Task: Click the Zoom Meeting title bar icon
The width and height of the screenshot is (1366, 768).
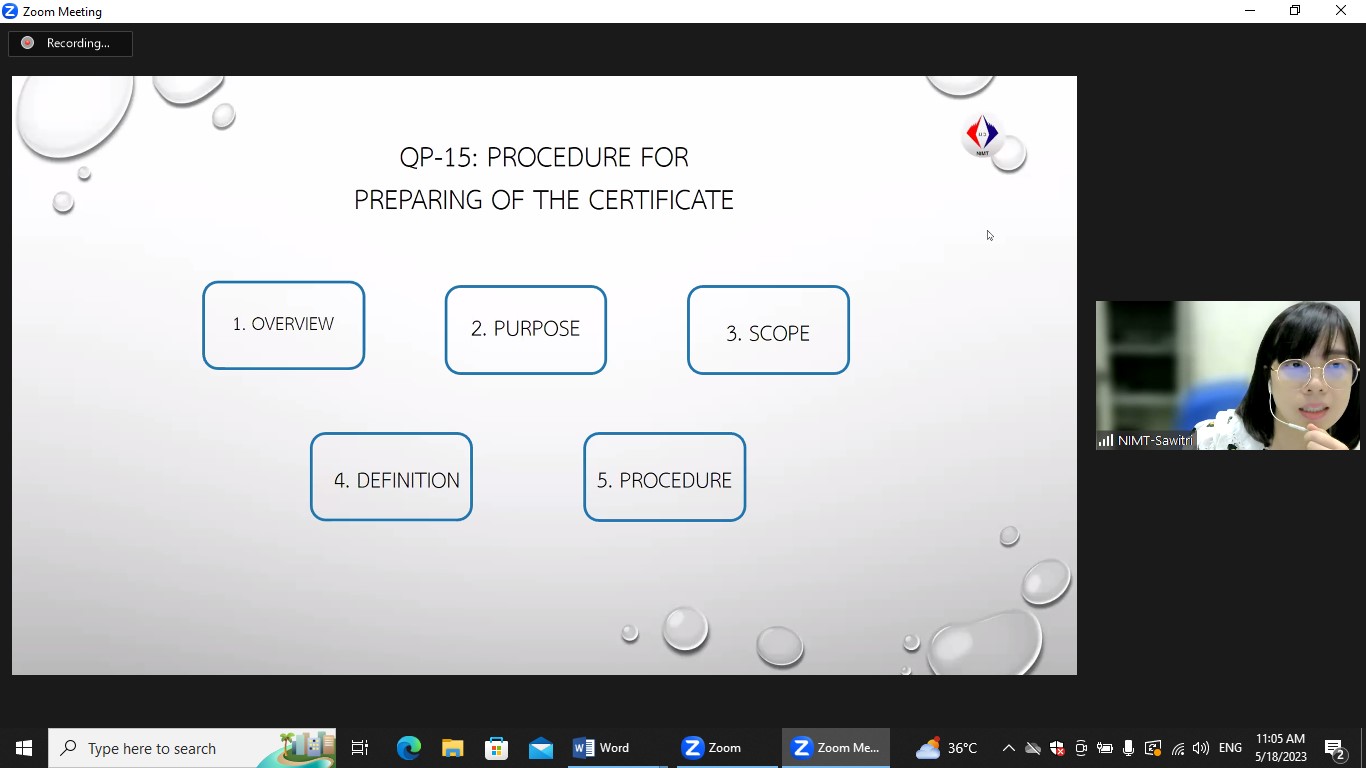Action: 11,11
